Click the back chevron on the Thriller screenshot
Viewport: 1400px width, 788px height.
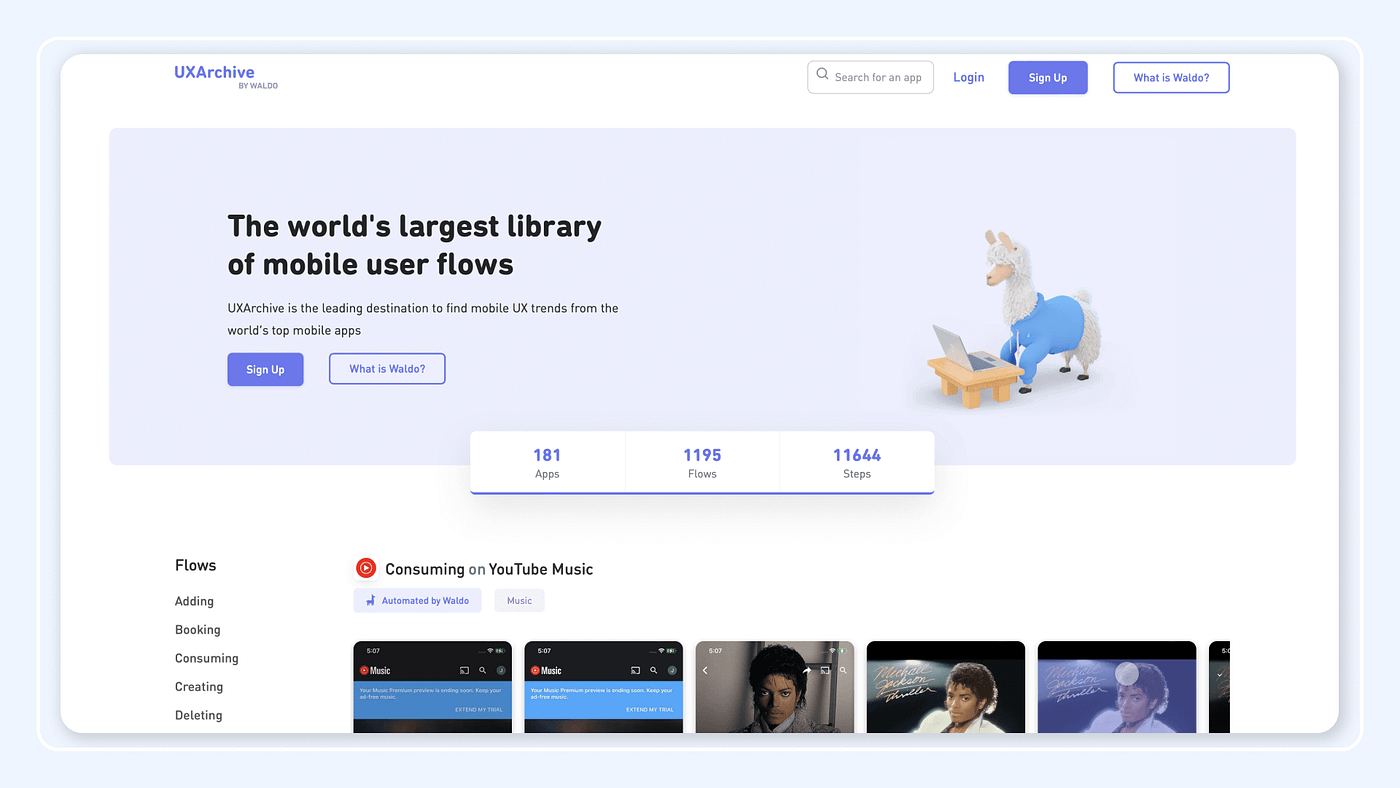705,670
